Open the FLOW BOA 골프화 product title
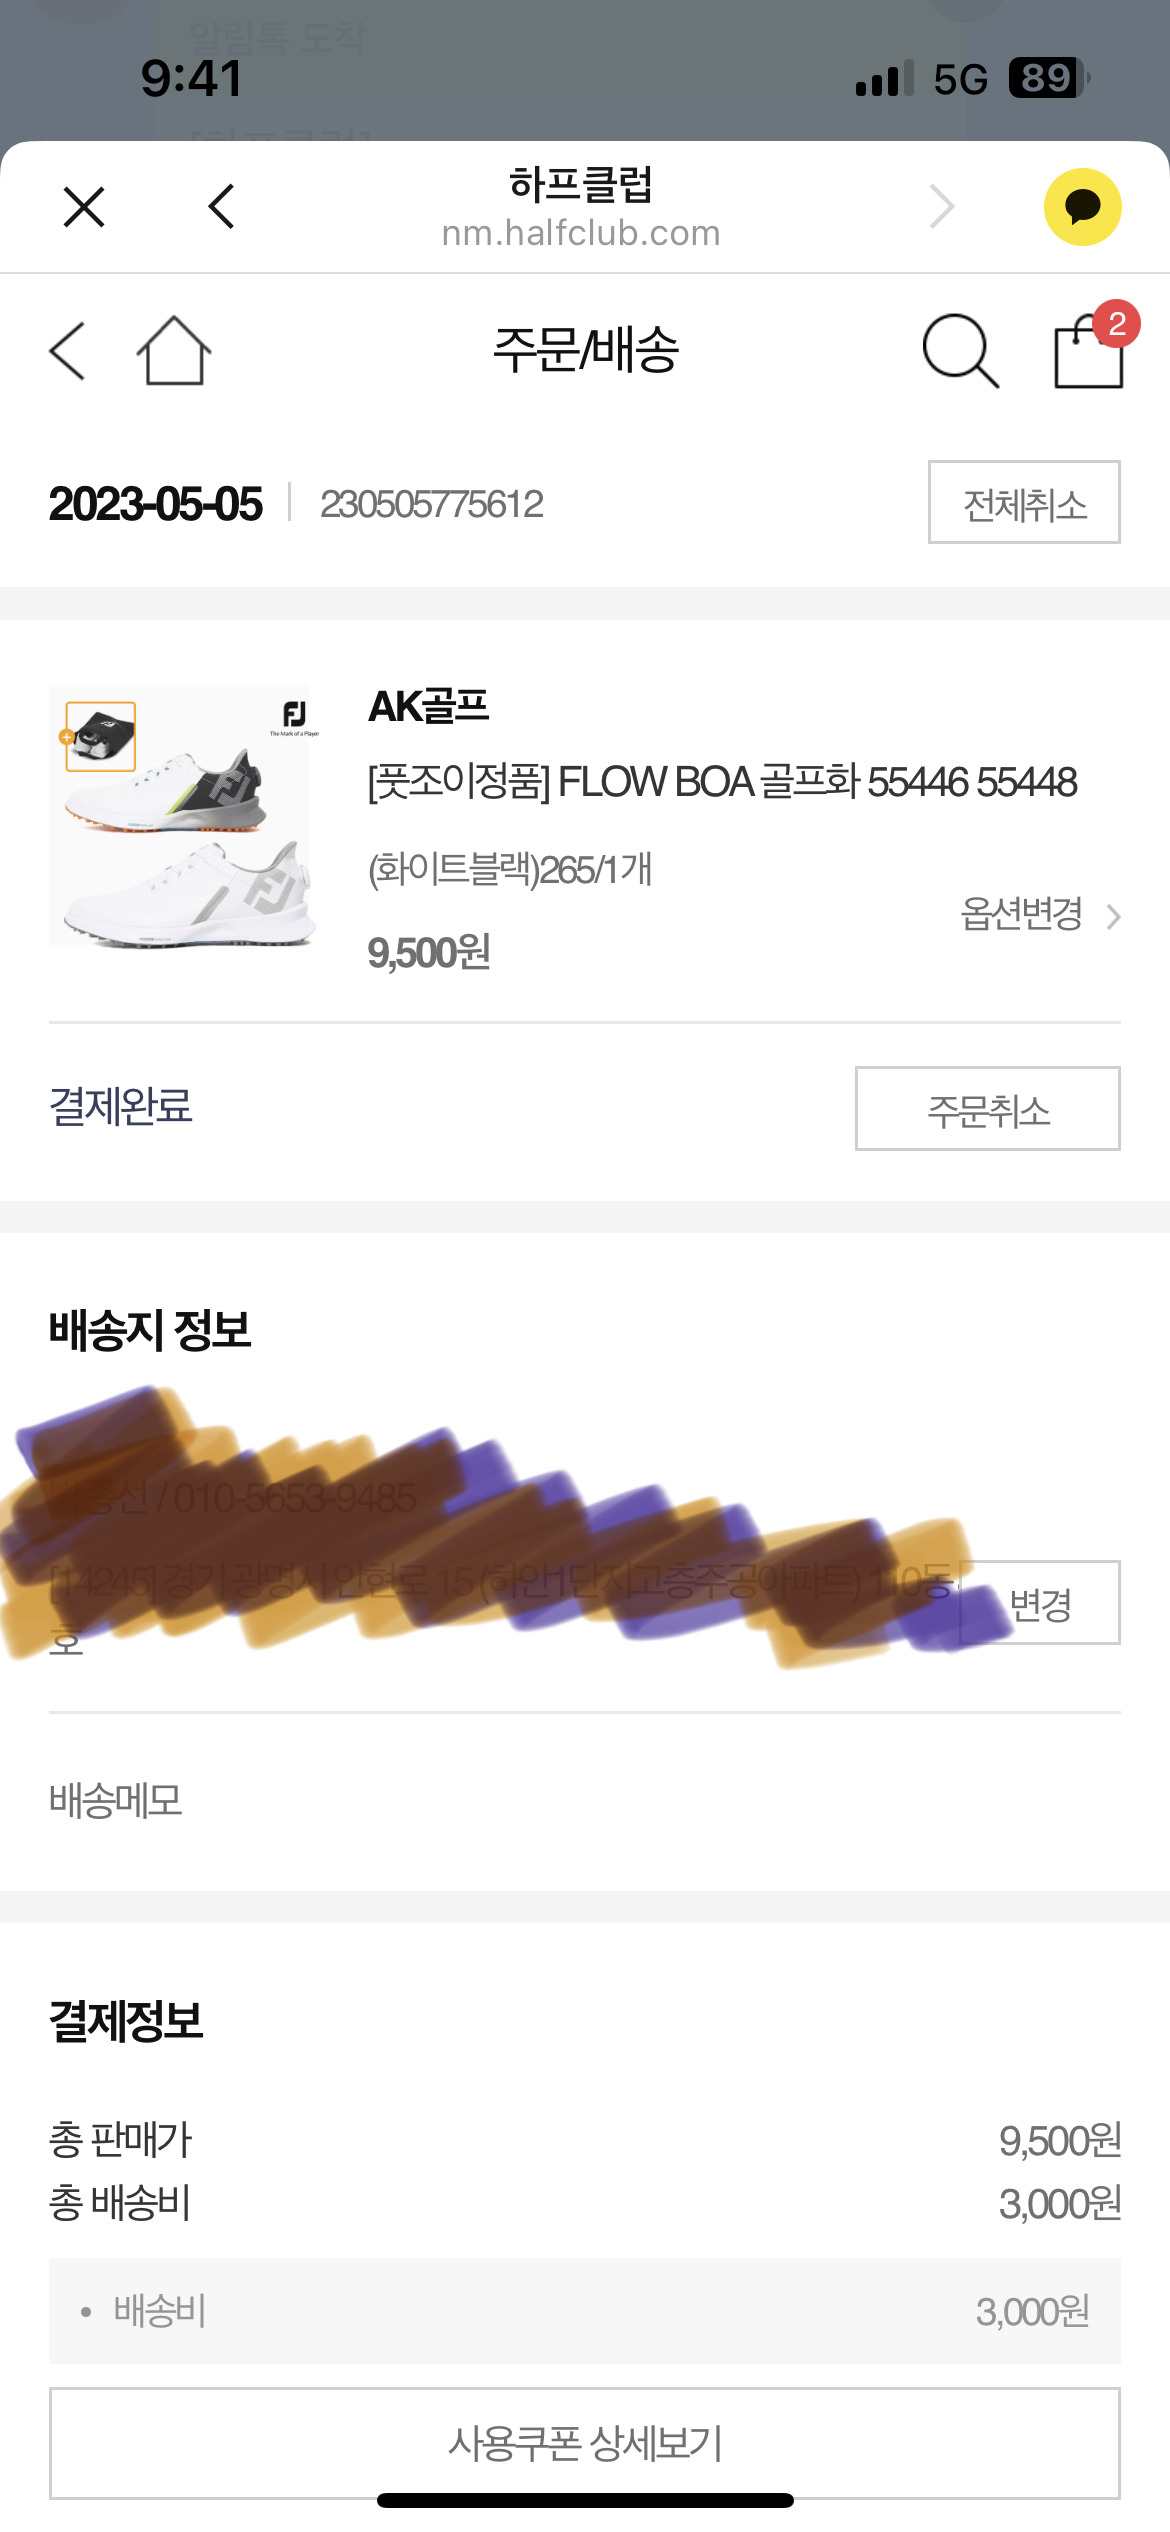Viewport: 1170px width, 2532px height. tap(722, 782)
